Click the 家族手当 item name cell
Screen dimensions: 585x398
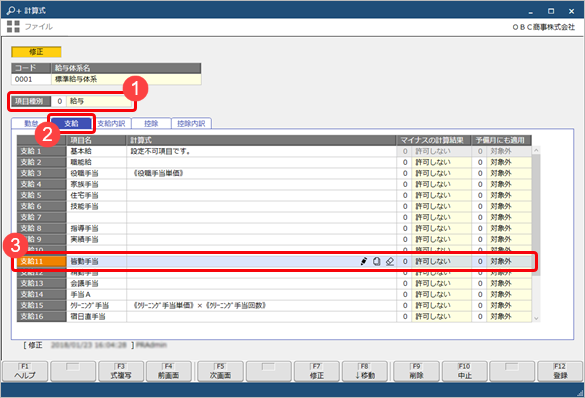tap(96, 184)
